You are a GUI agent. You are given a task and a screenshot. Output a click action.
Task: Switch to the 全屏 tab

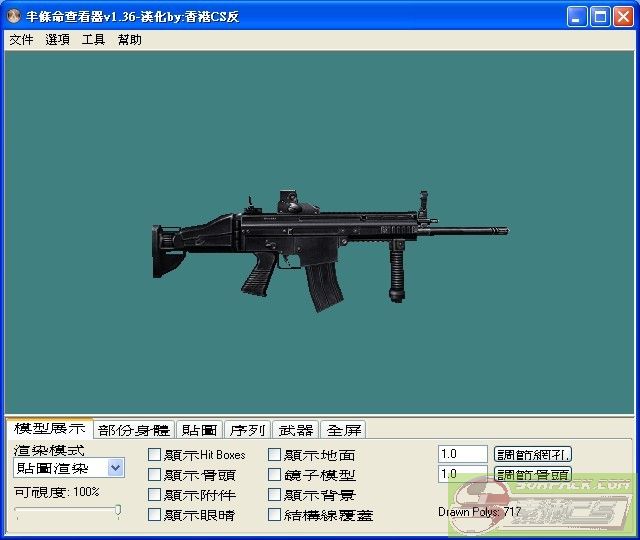[344, 430]
